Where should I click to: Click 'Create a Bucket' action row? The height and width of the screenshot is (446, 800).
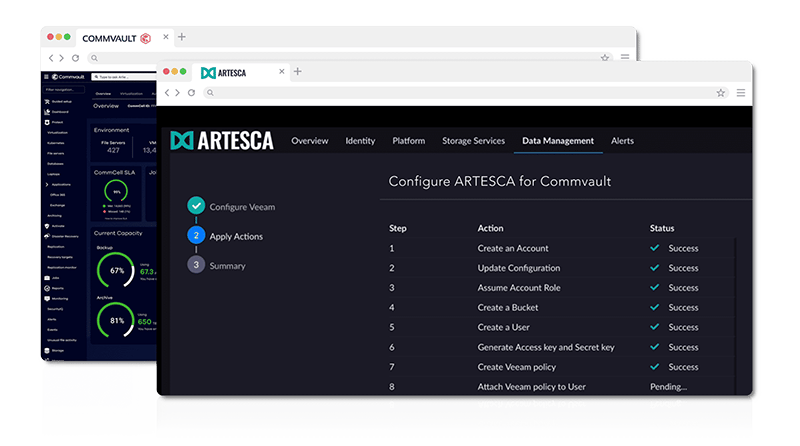tap(561, 308)
